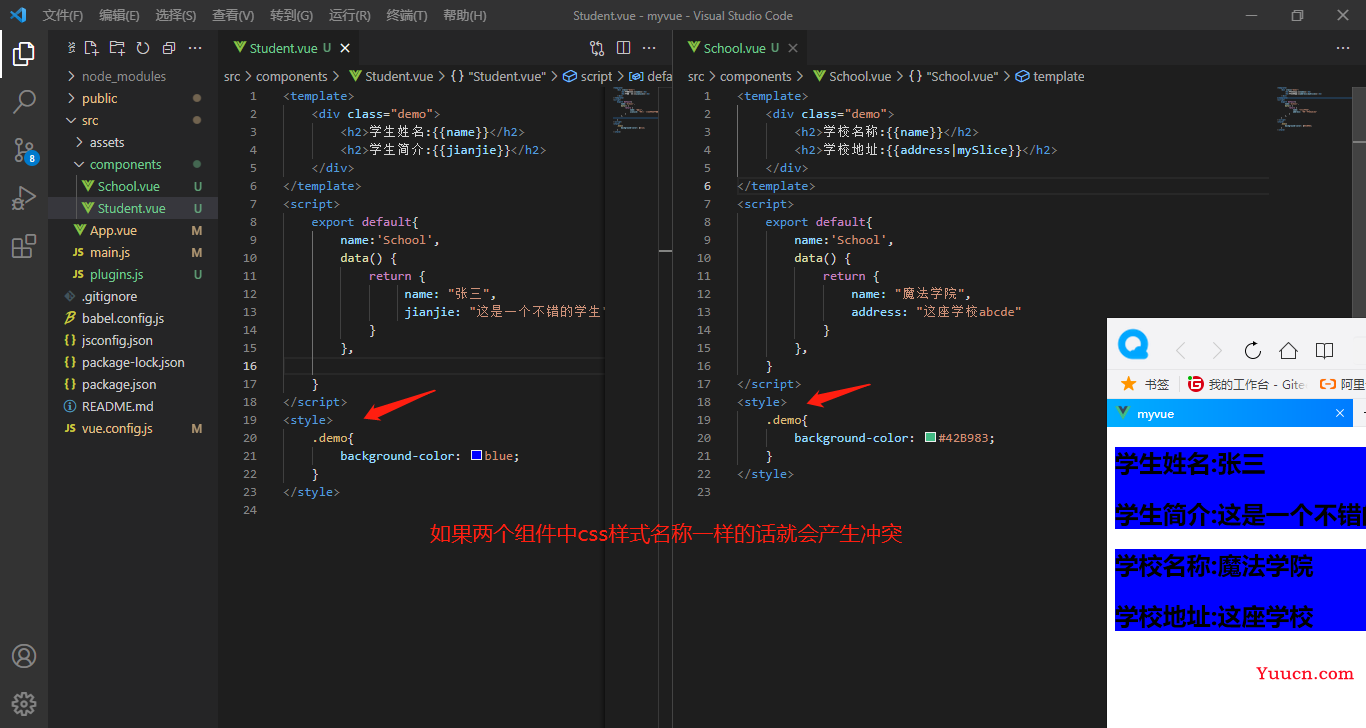Open School.vue in the file tree
This screenshot has width=1366, height=728.
[x=133, y=186]
